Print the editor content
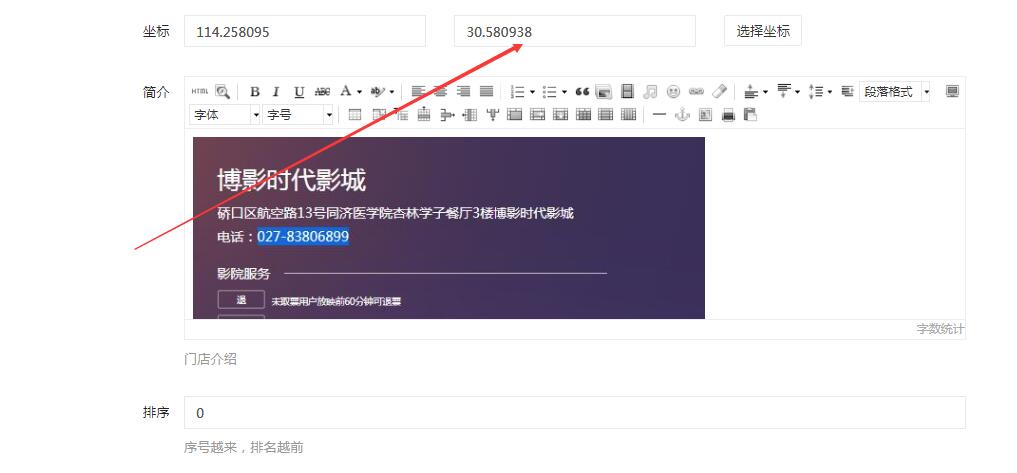The image size is (1017, 473). 728,115
